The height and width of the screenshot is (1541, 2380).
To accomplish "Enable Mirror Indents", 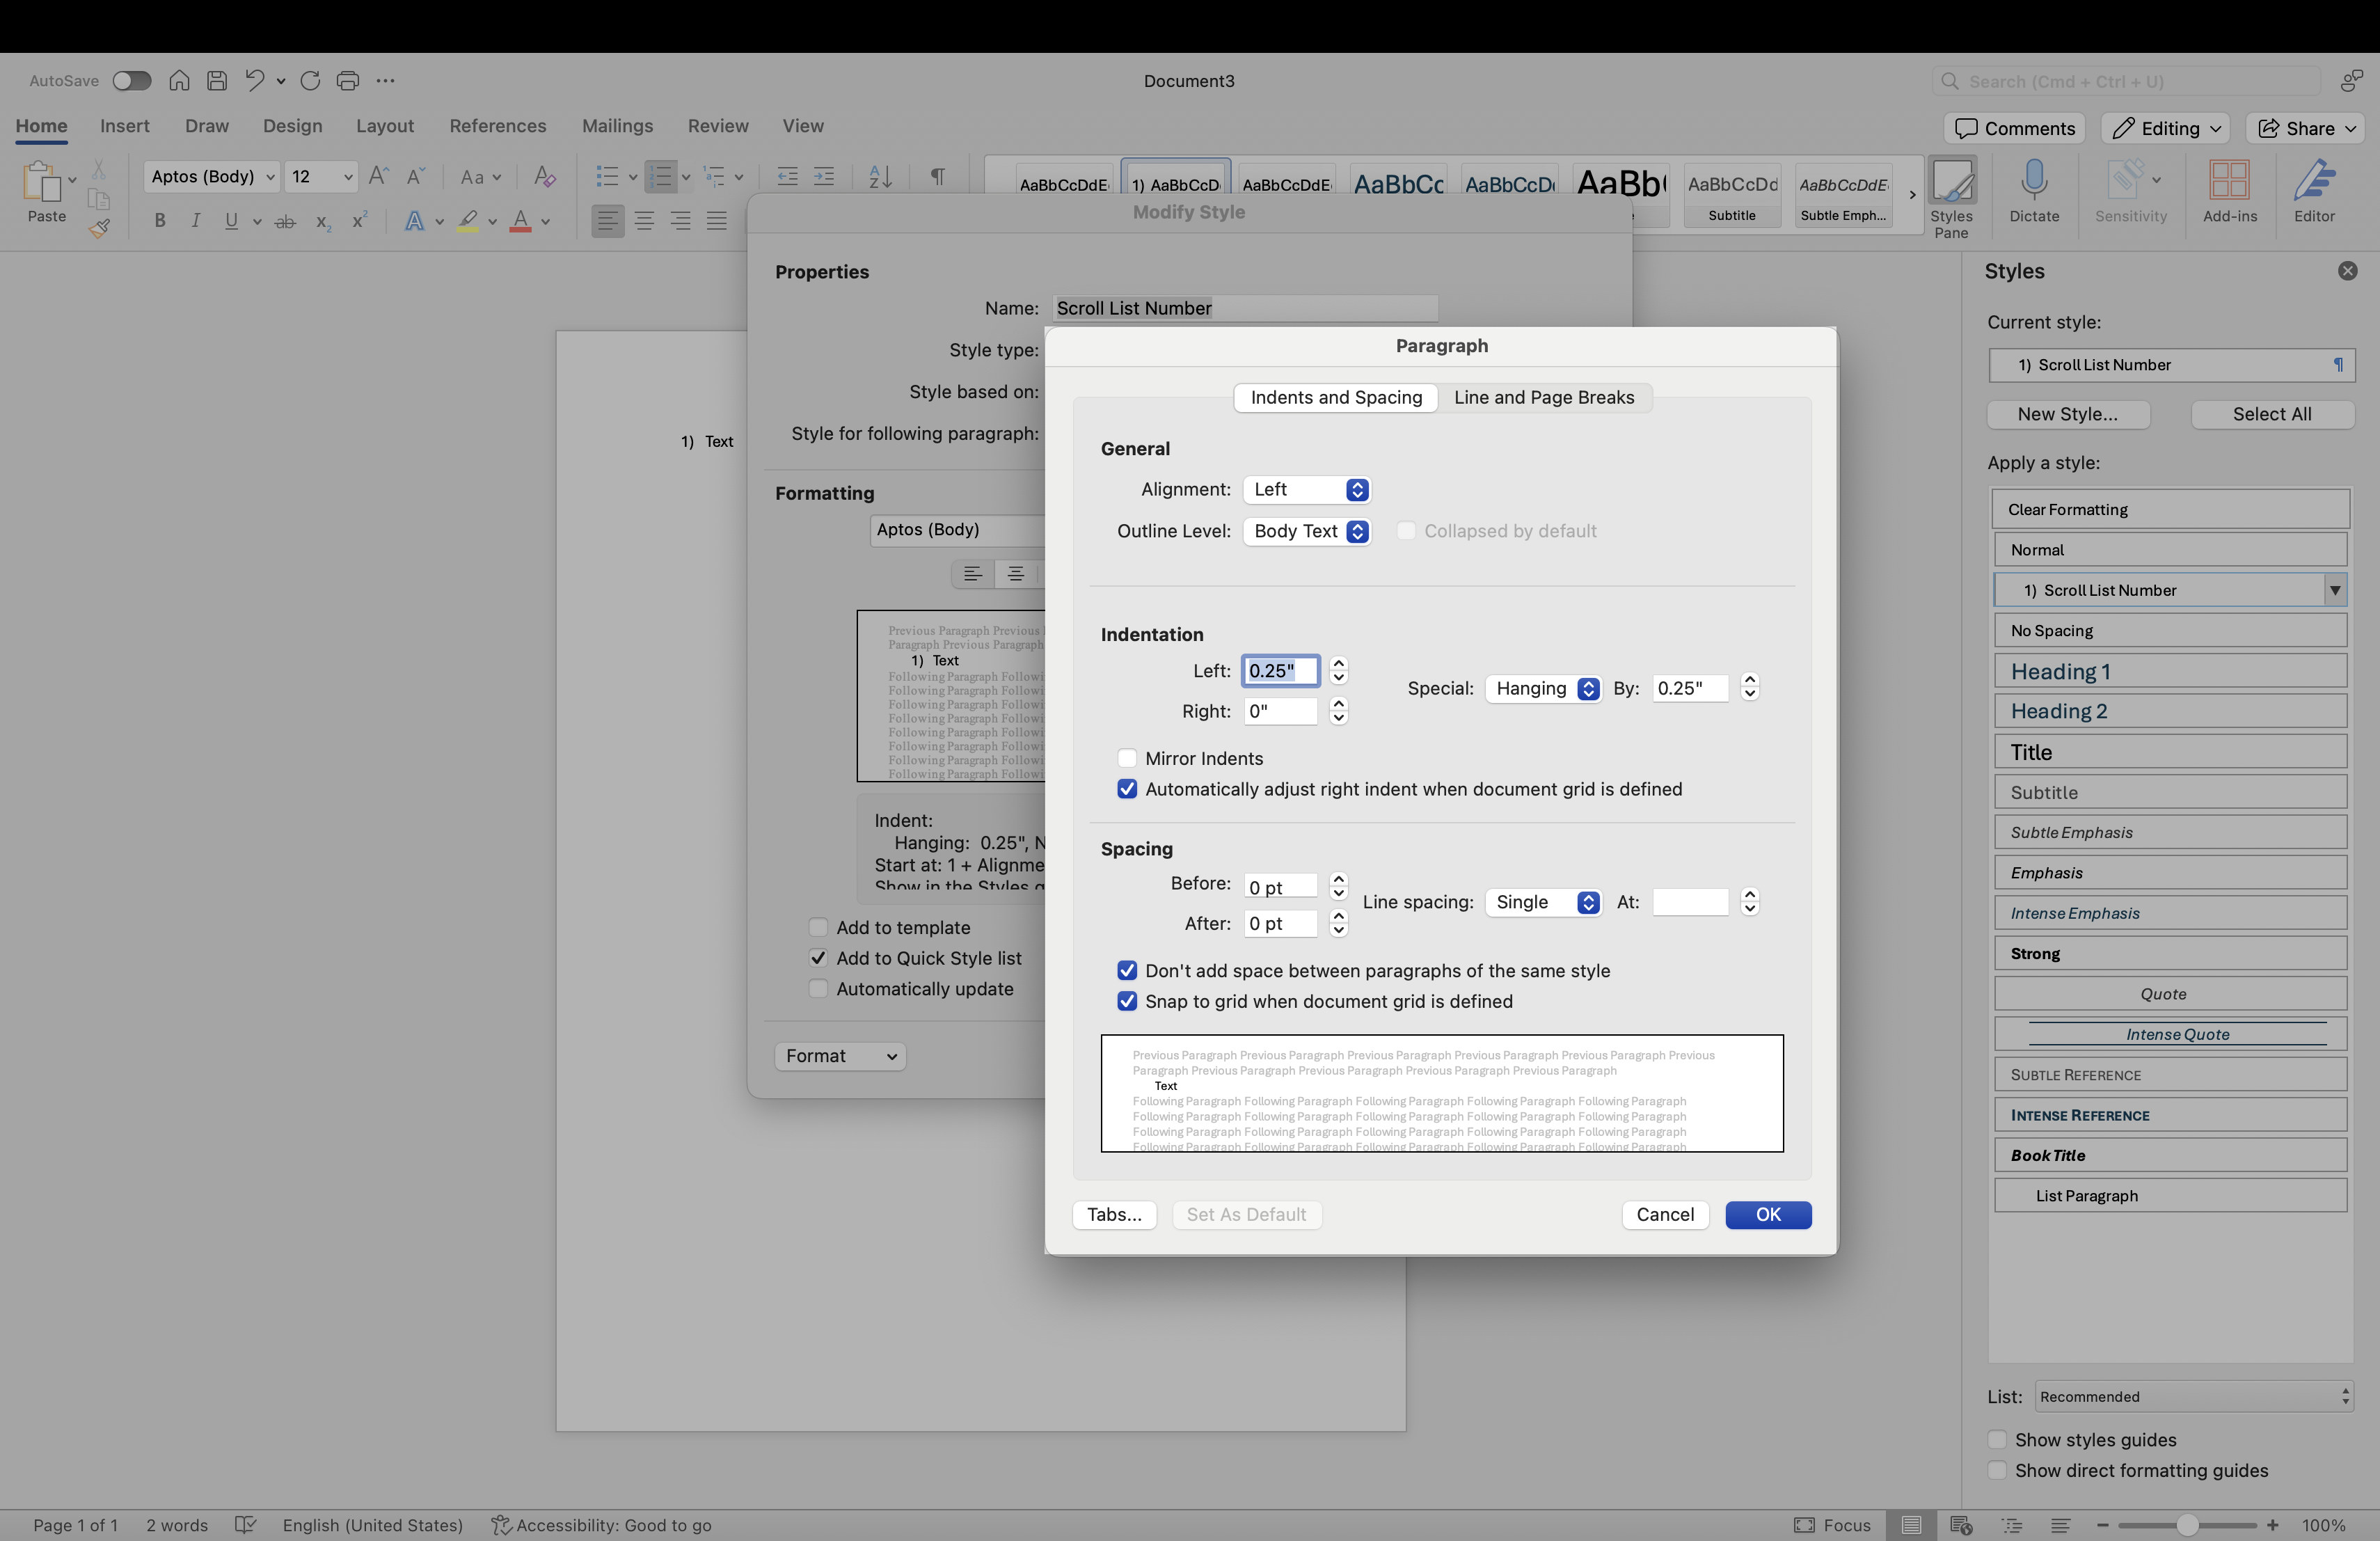I will click(x=1127, y=758).
